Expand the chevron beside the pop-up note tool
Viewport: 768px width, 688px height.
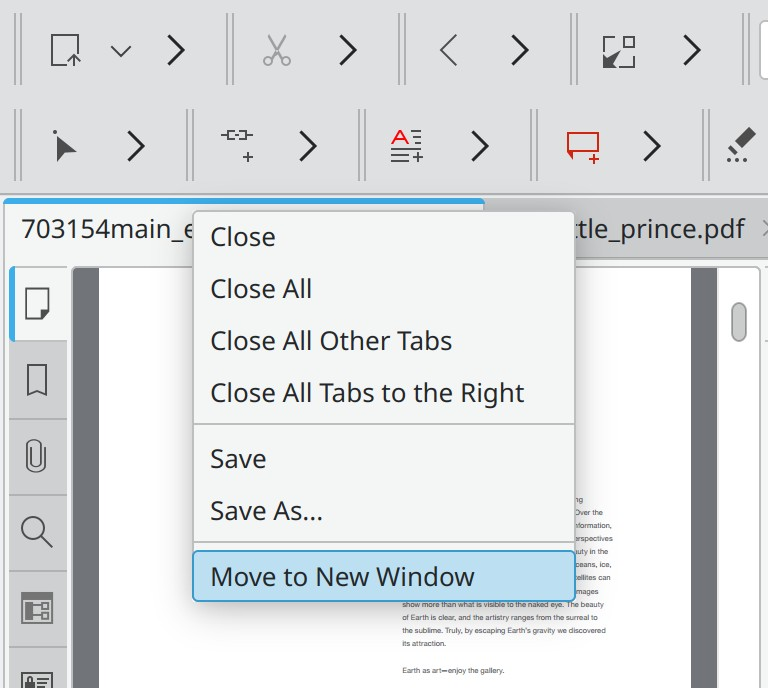click(651, 146)
